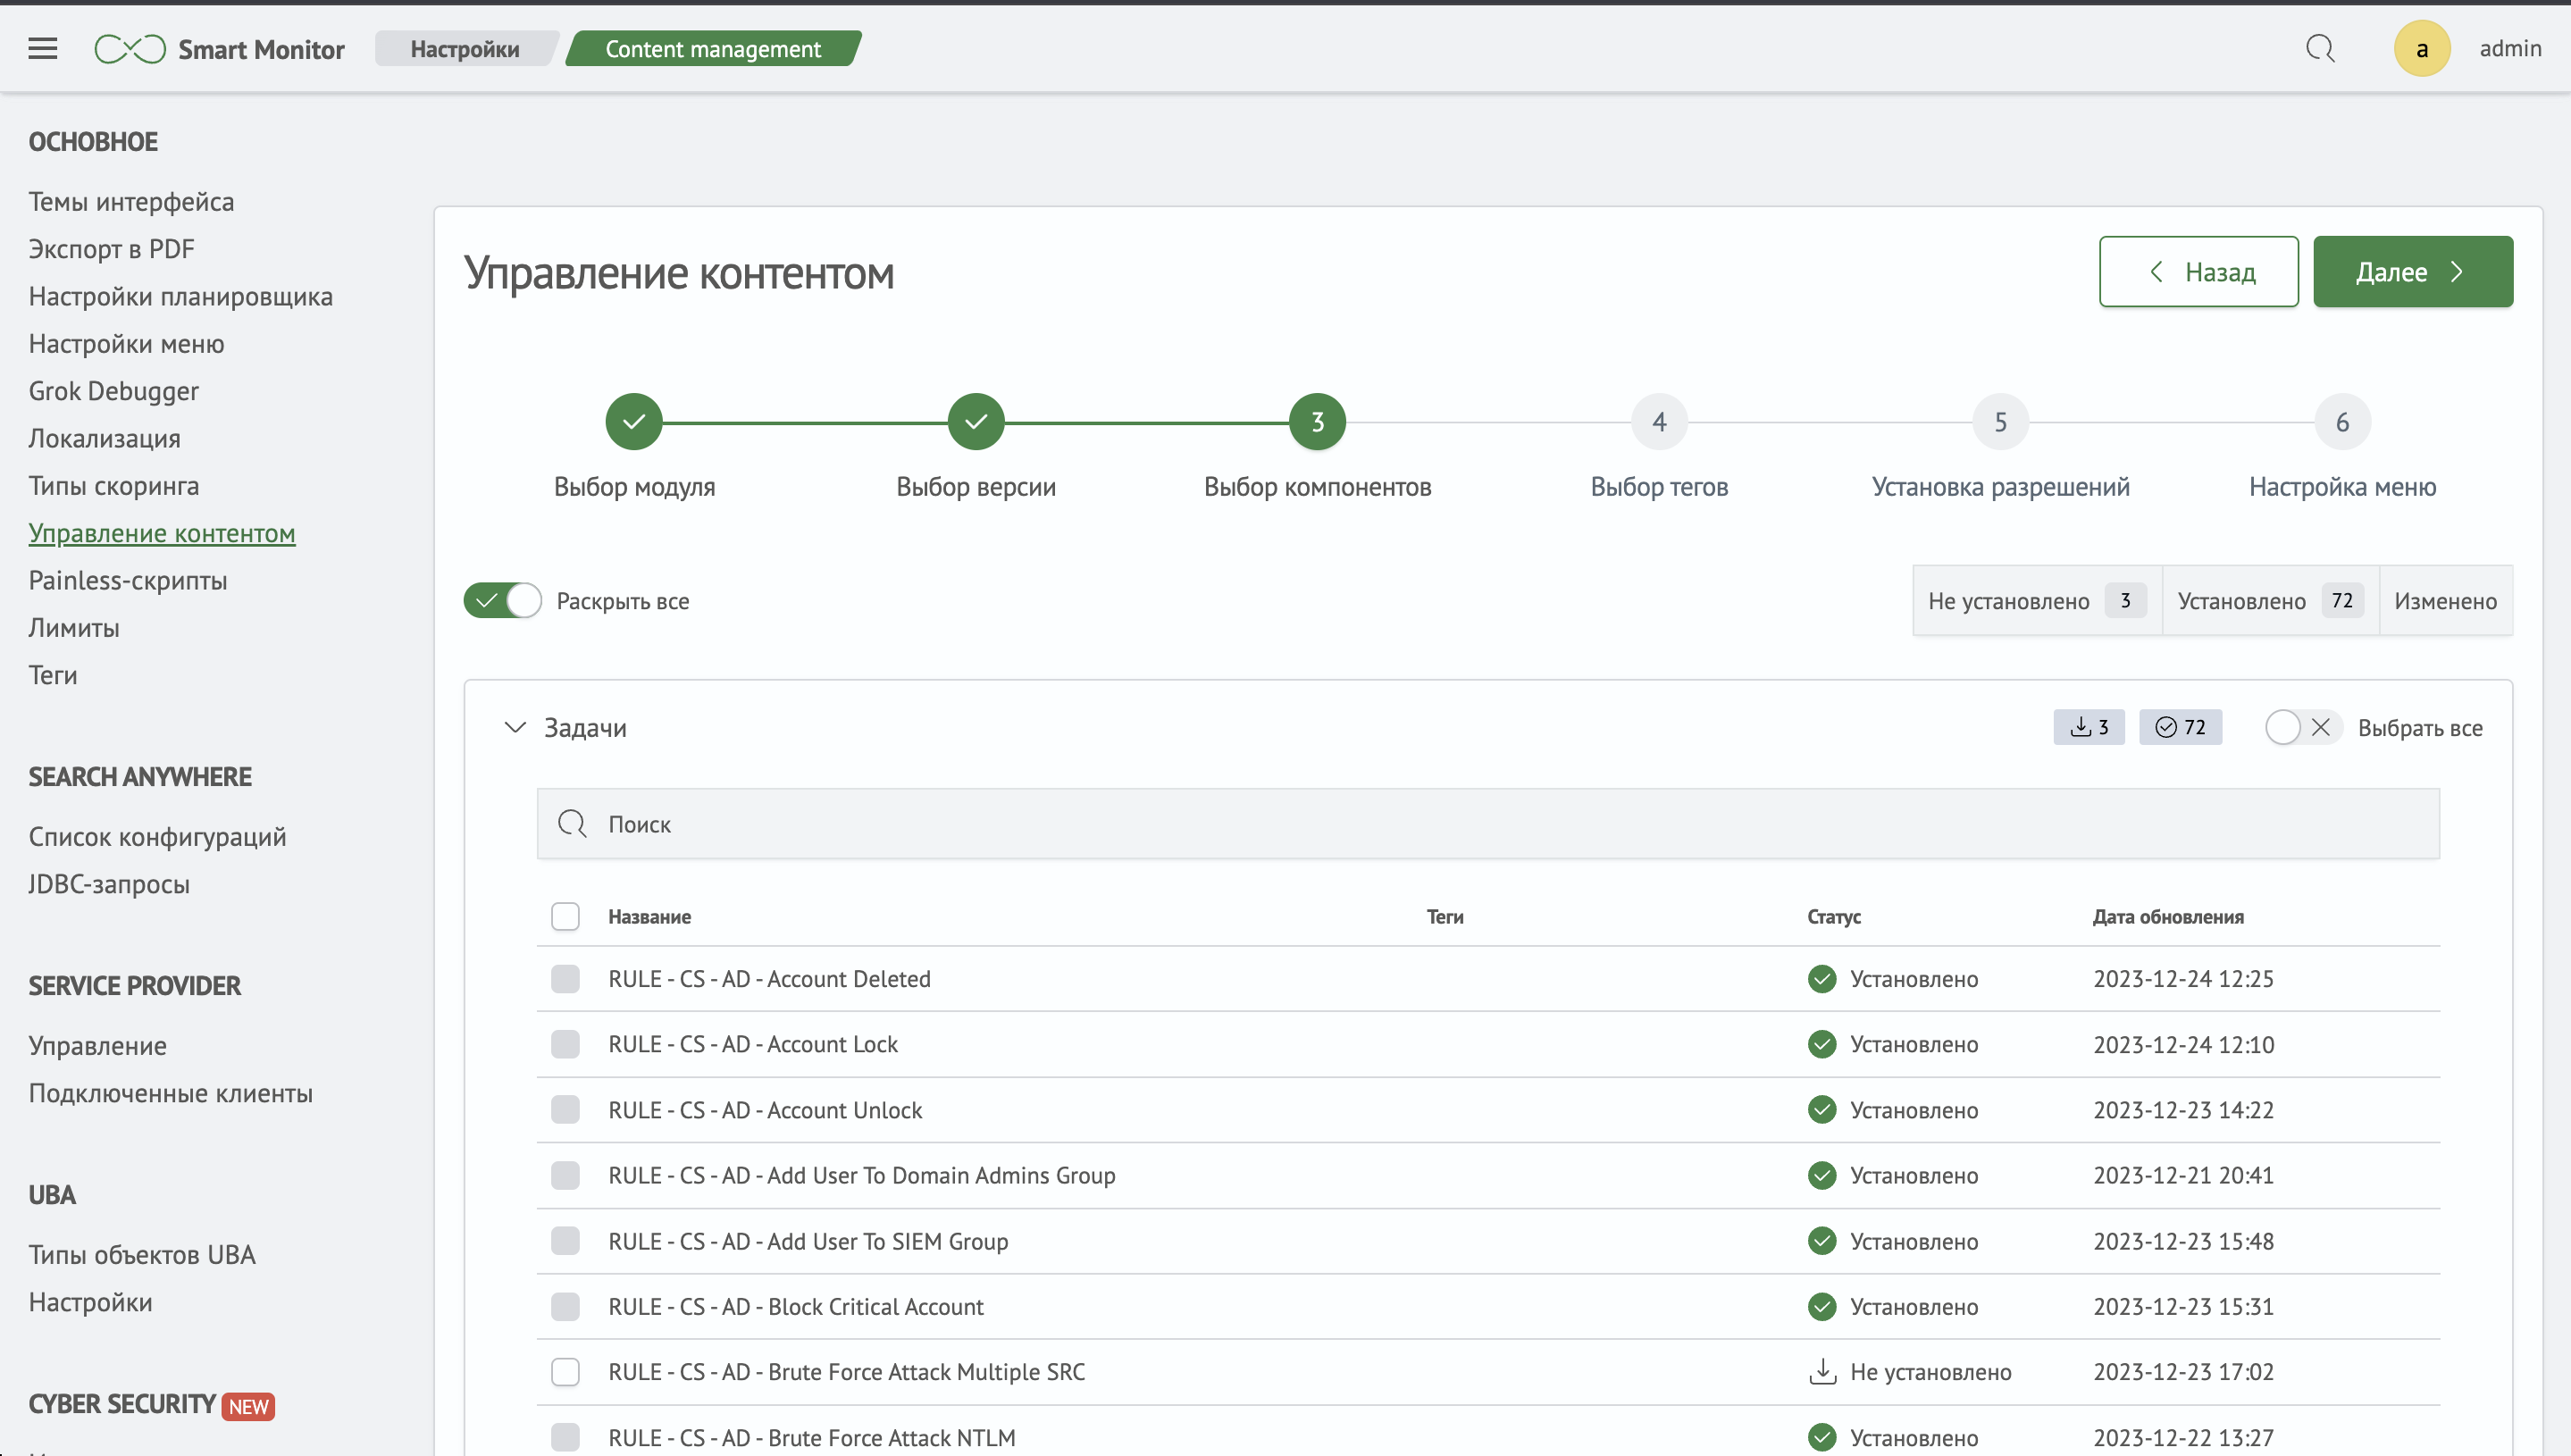
Task: Open 'Управление контентом' sidebar link
Action: click(x=162, y=533)
